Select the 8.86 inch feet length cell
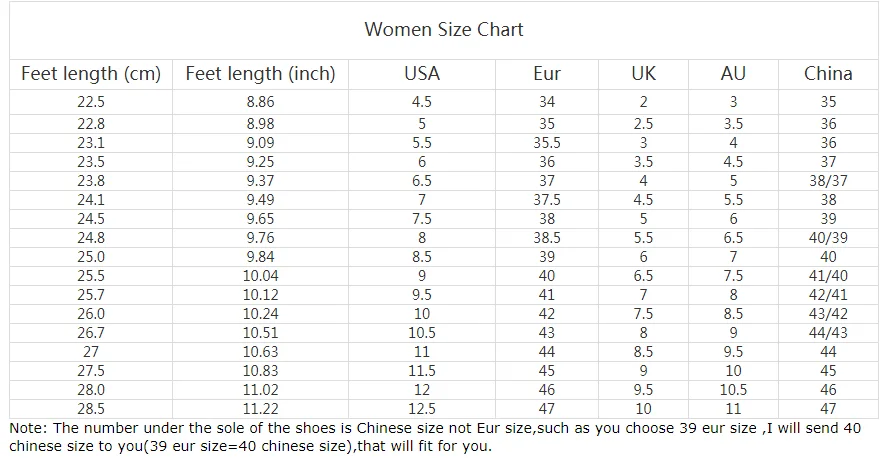 tap(260, 102)
